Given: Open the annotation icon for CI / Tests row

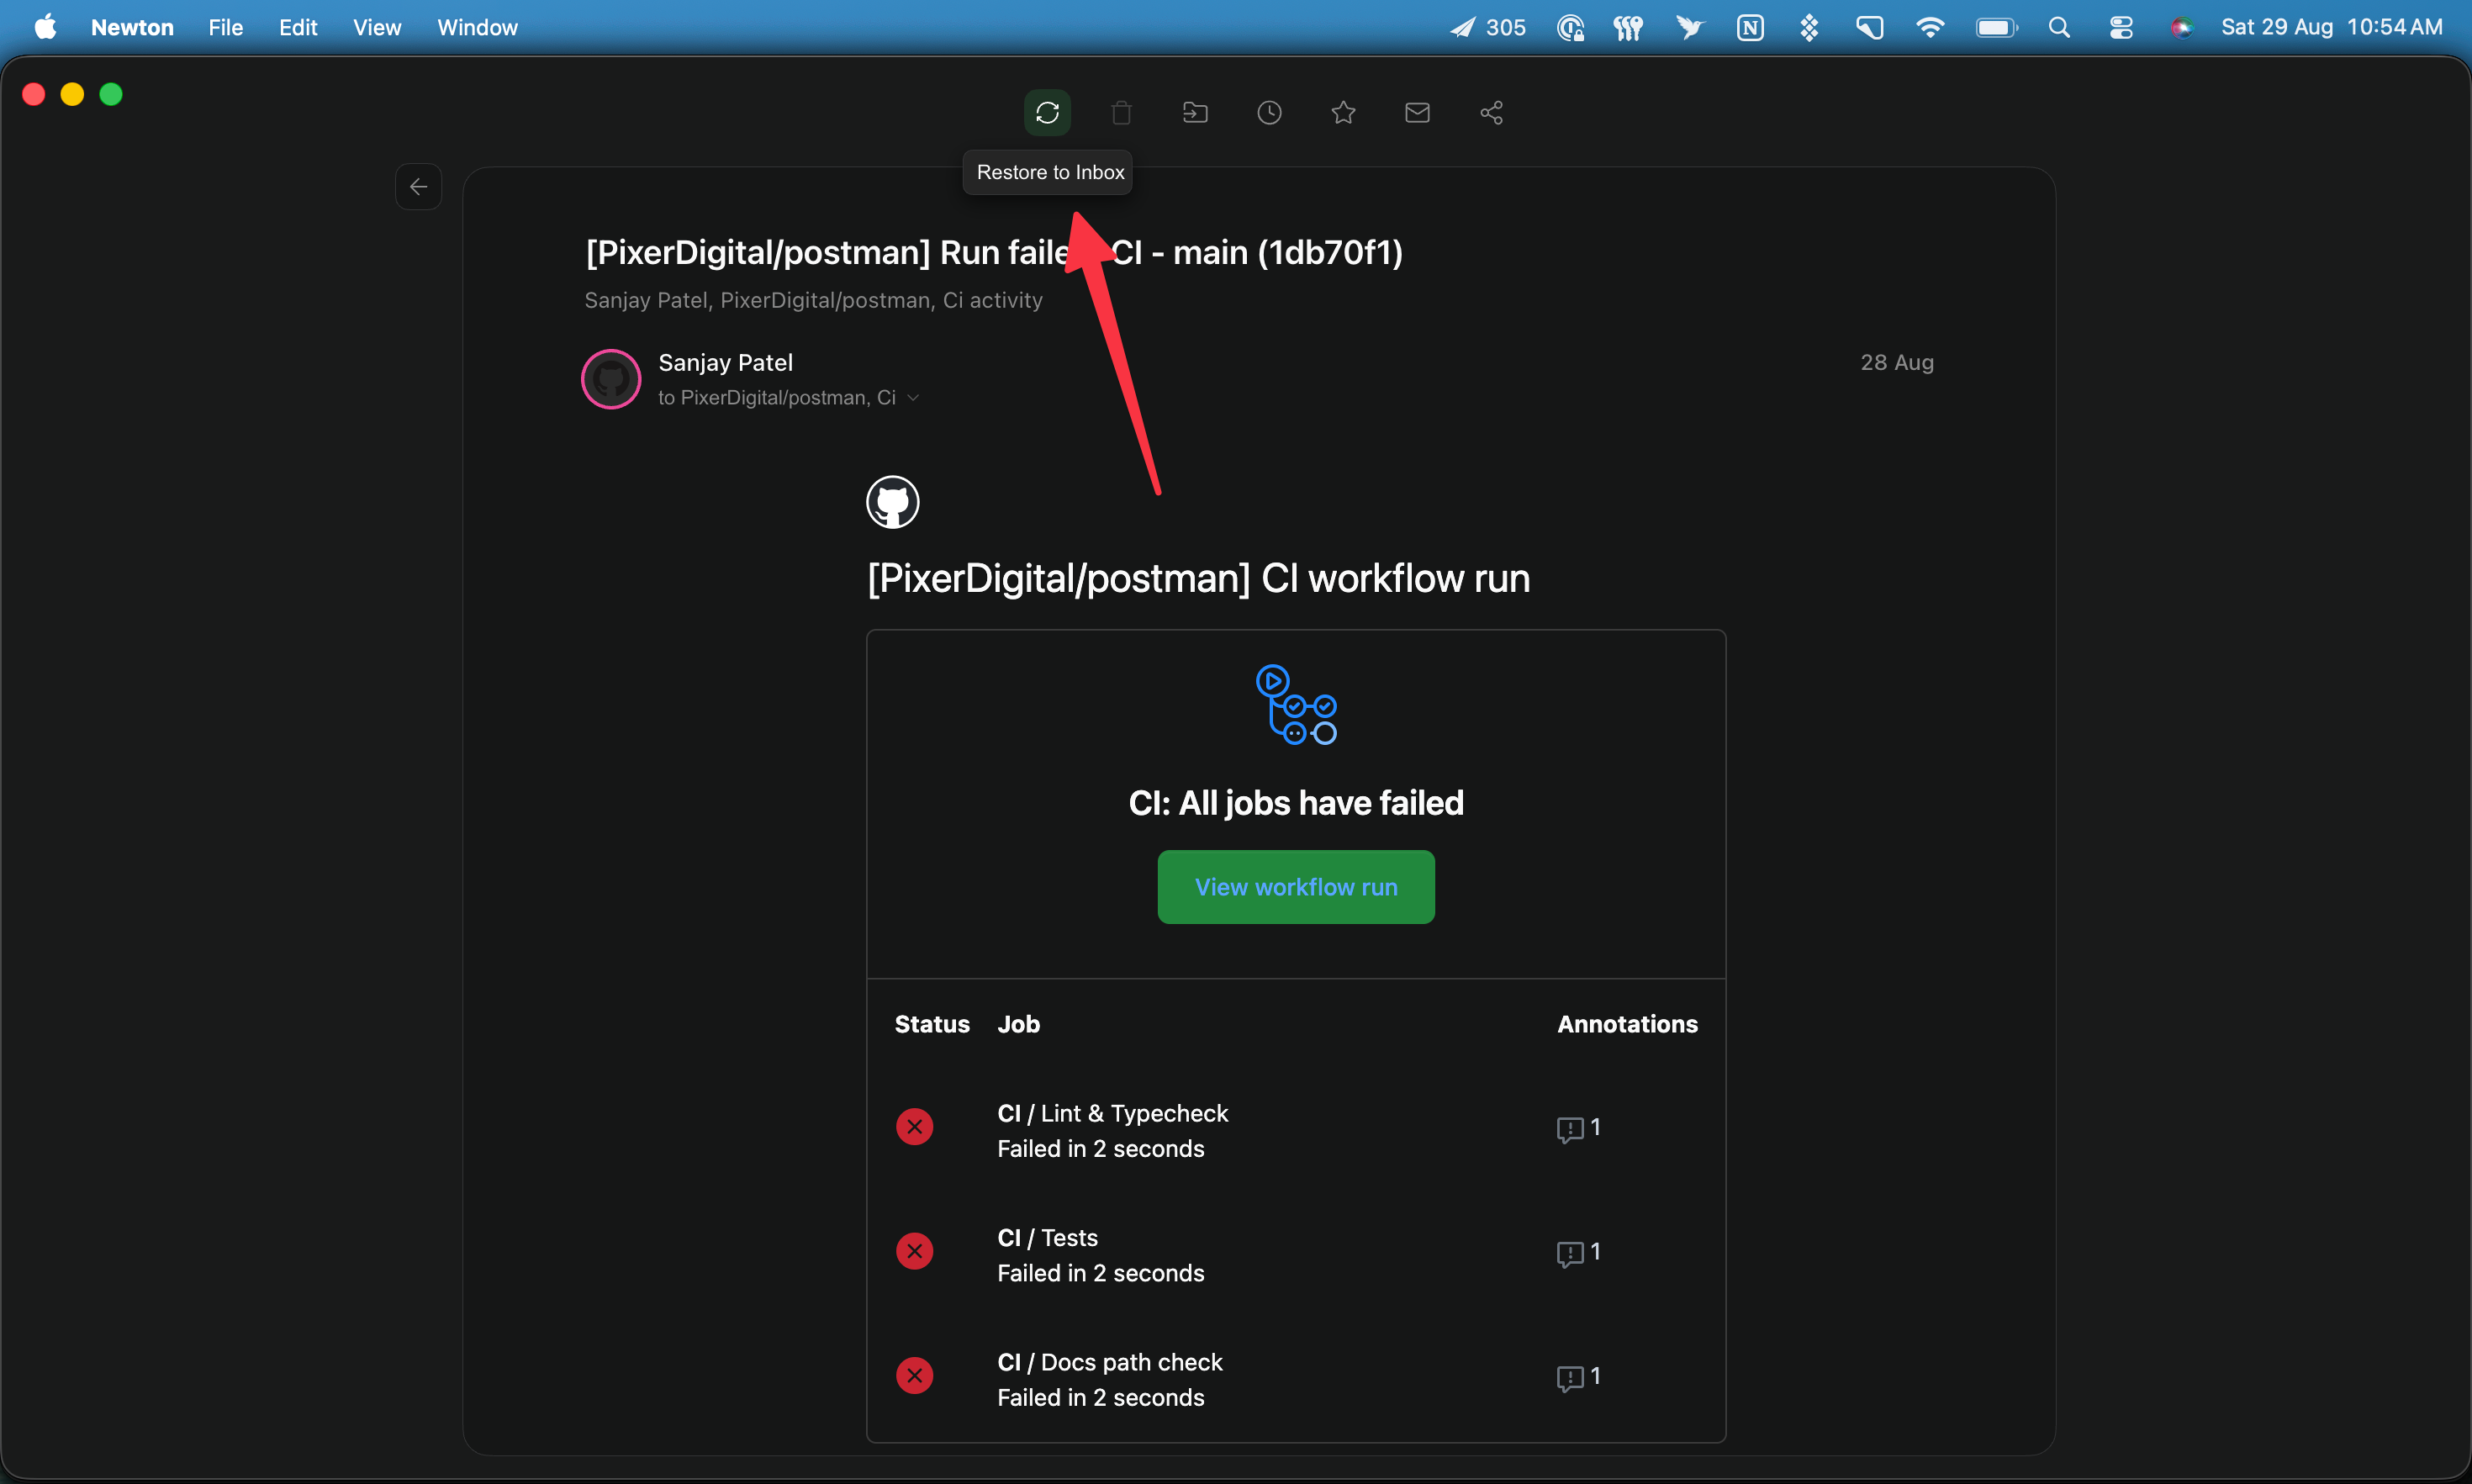Looking at the screenshot, I should pos(1570,1253).
